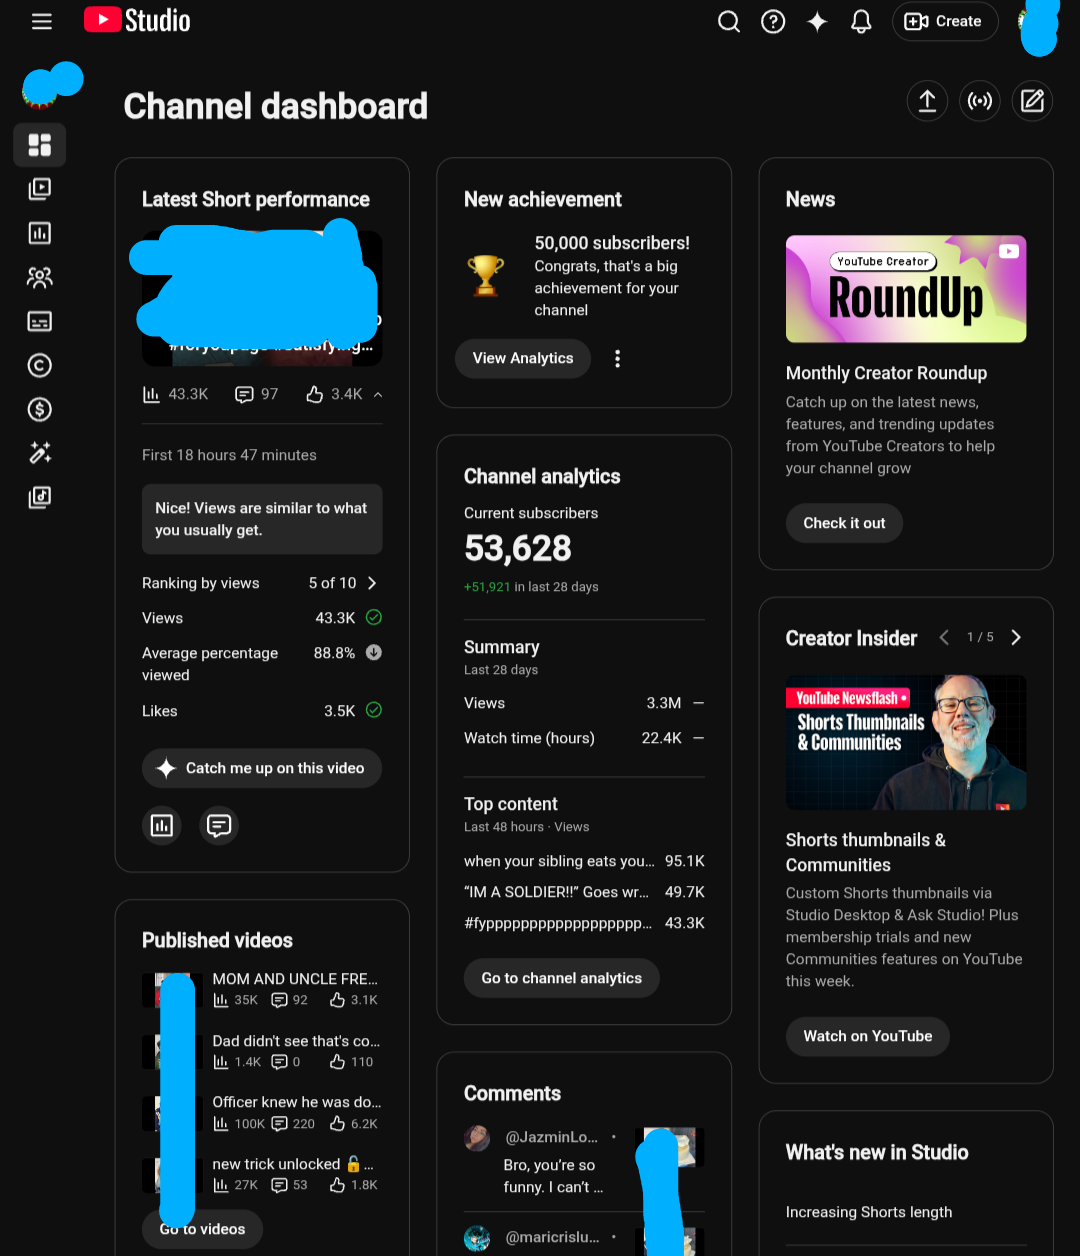
Task: Click Monthly Creator Roundup headline
Action: click(x=886, y=373)
